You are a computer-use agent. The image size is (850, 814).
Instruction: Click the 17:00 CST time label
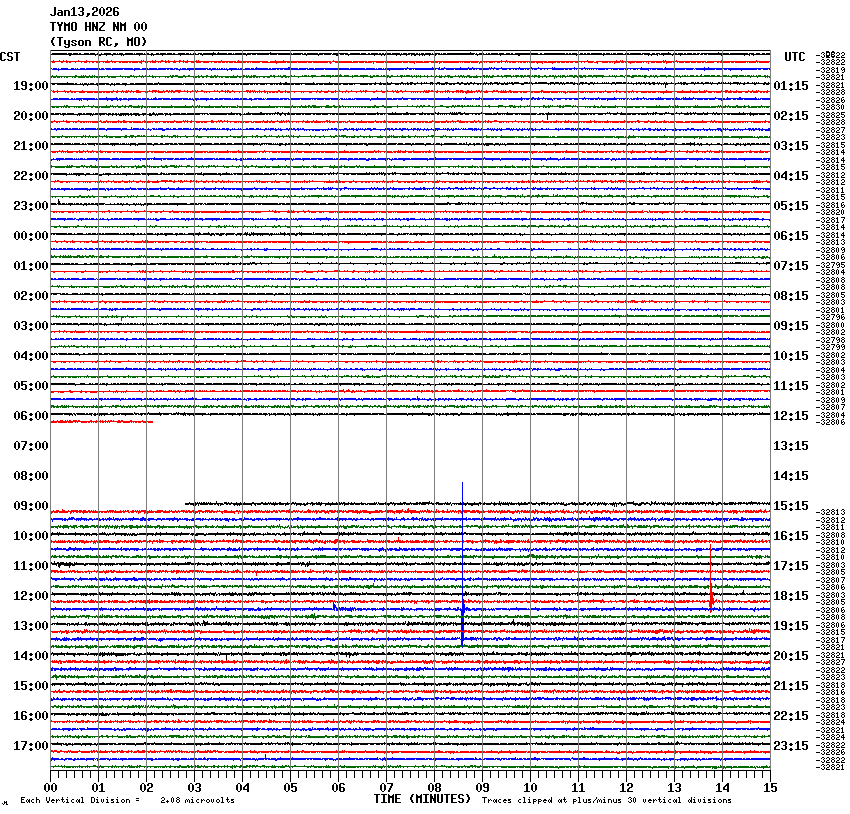(x=31, y=746)
